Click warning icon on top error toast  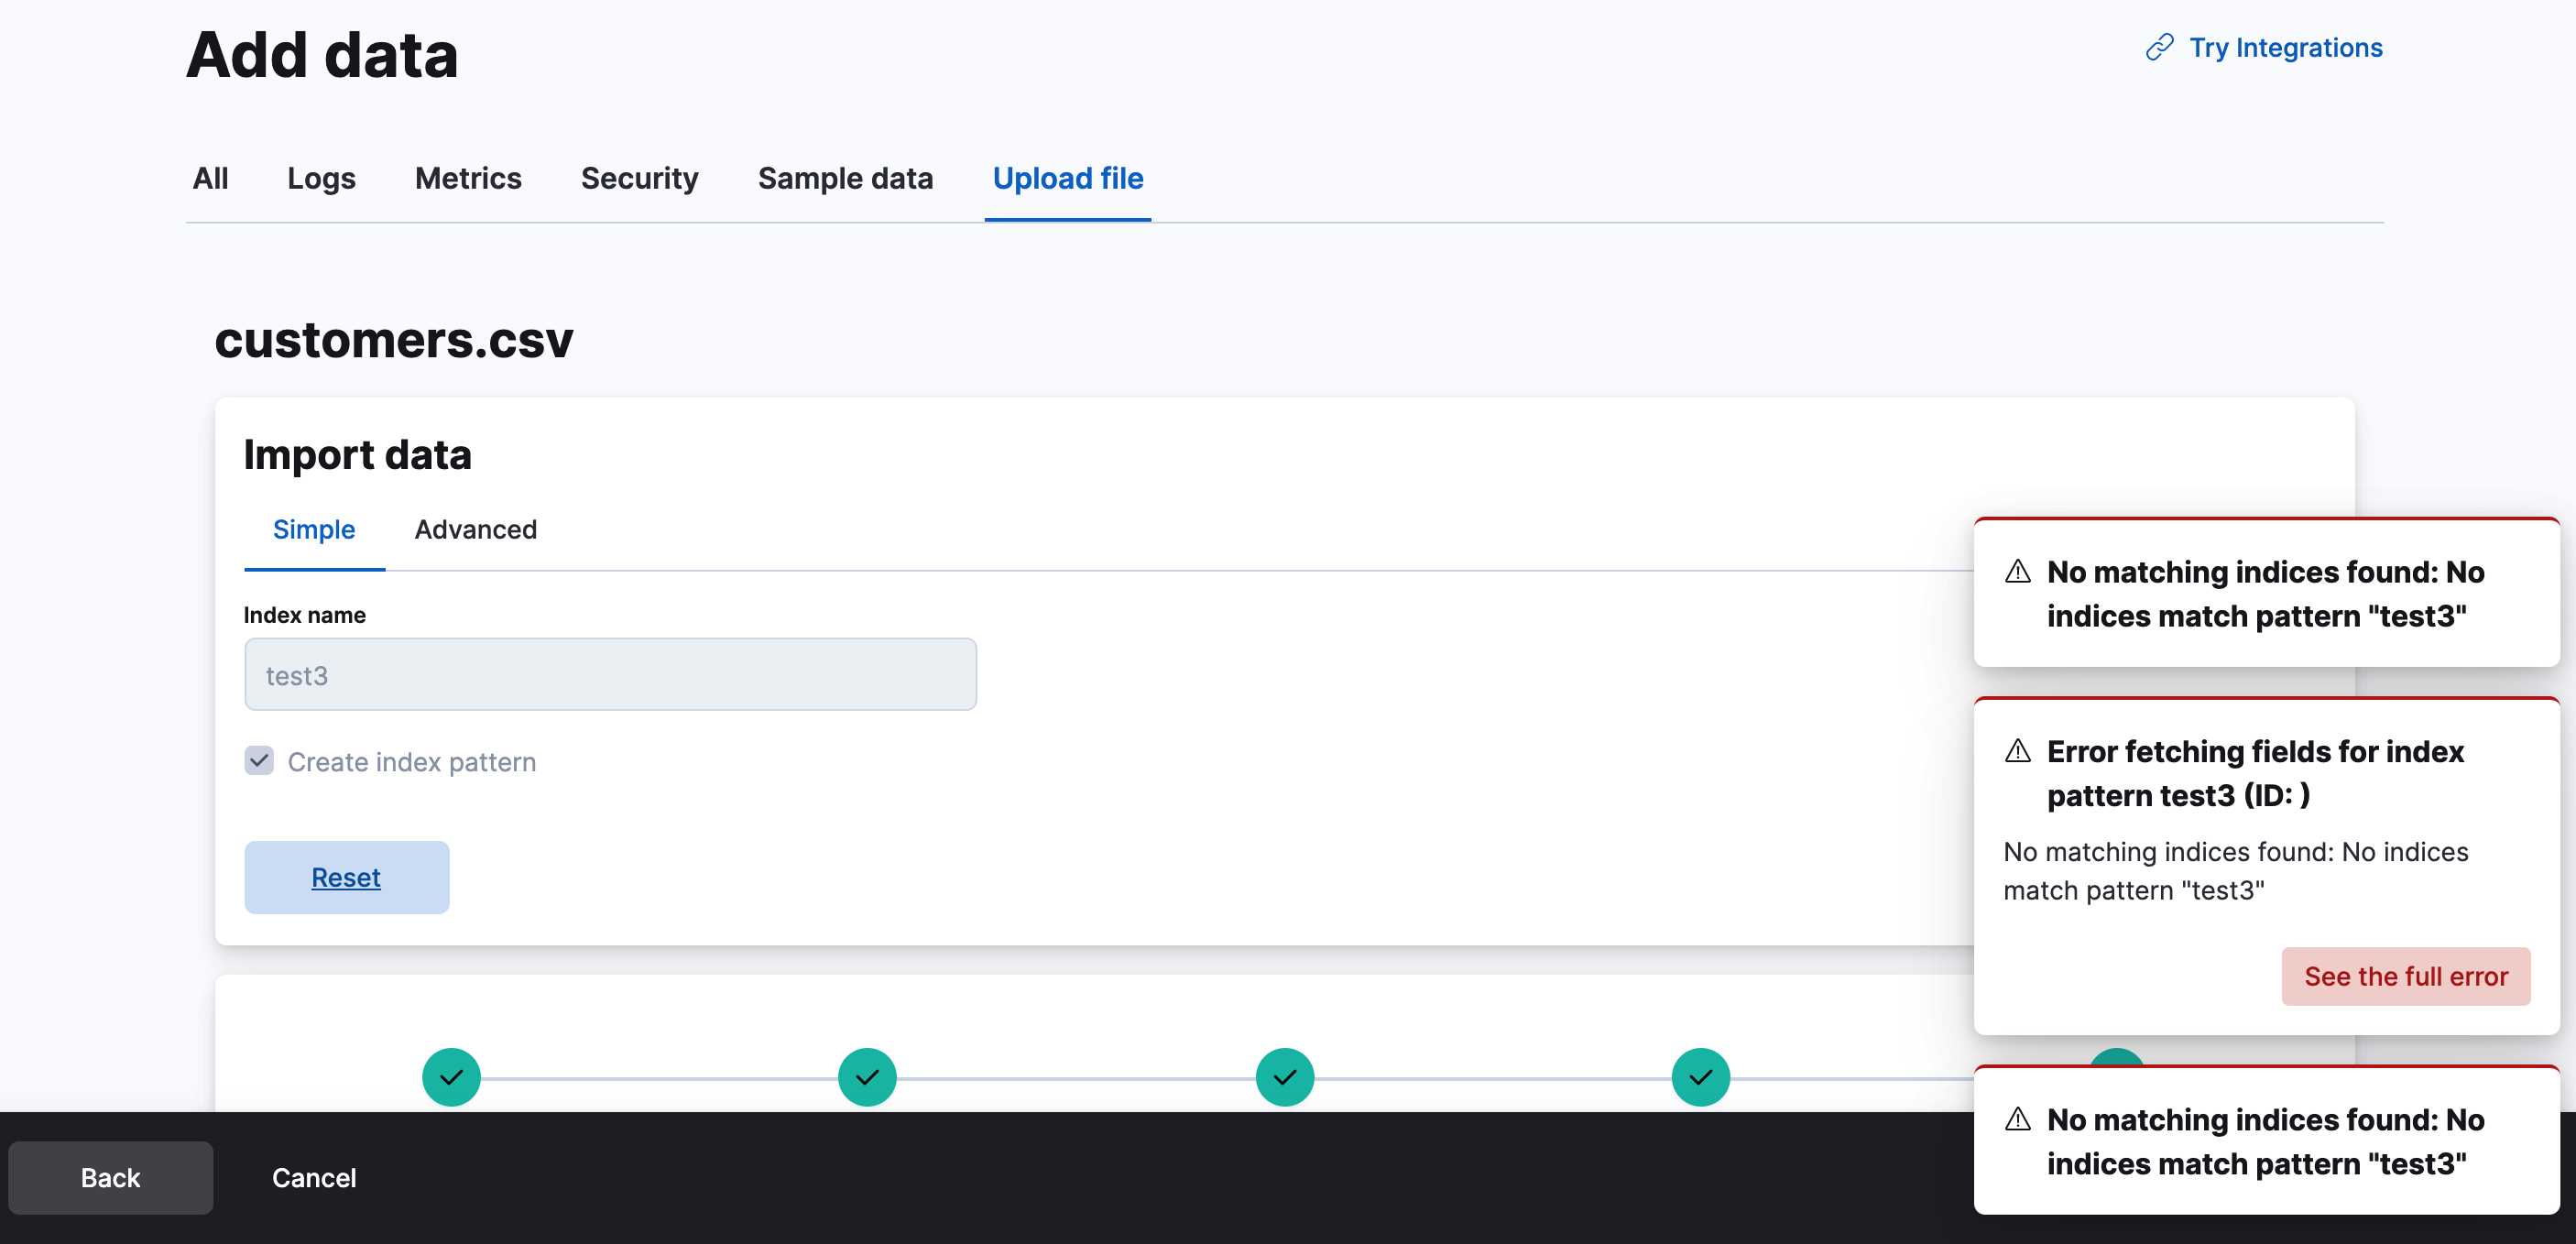click(x=2017, y=571)
